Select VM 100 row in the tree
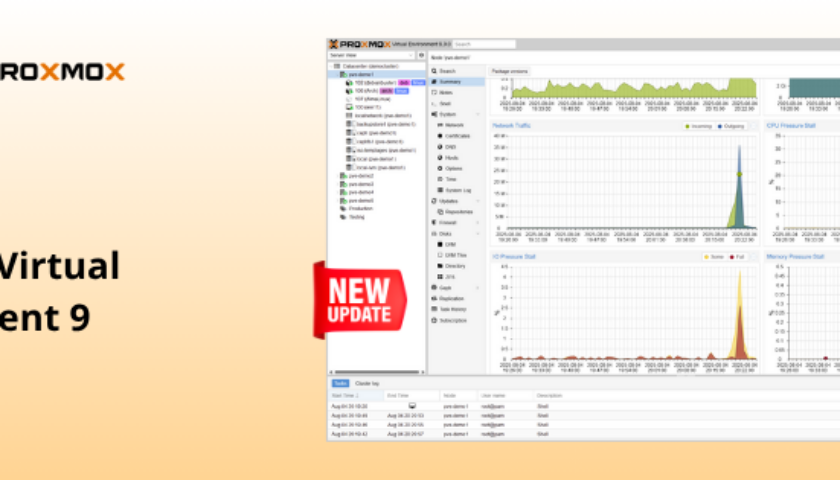This screenshot has height=480, width=840. tap(363, 107)
